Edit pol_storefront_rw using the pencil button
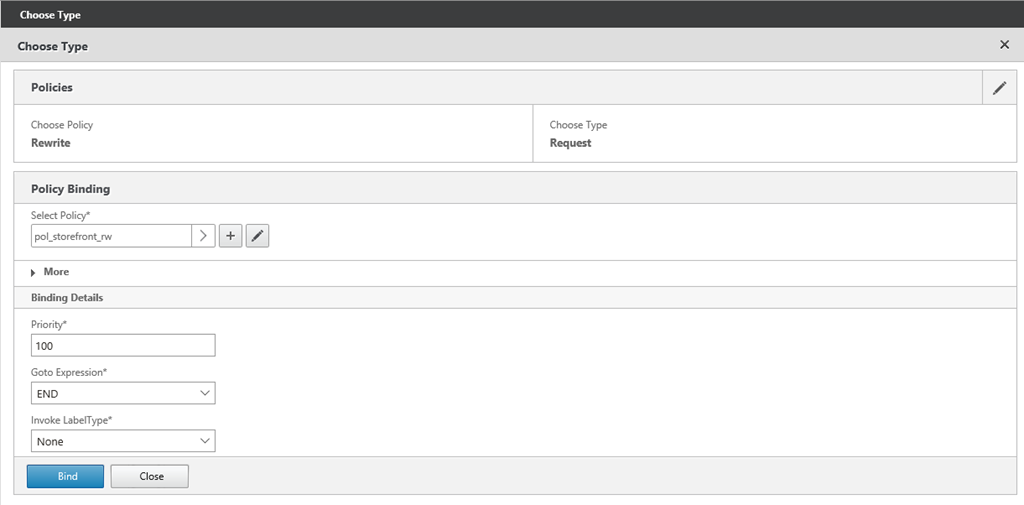 257,236
